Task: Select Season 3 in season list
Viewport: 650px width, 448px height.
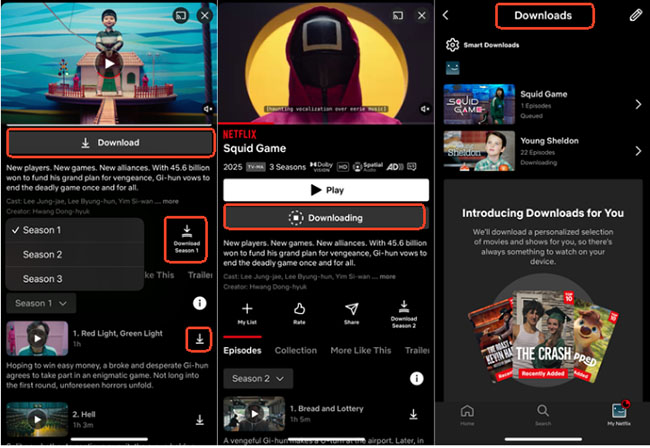Action: tap(75, 279)
